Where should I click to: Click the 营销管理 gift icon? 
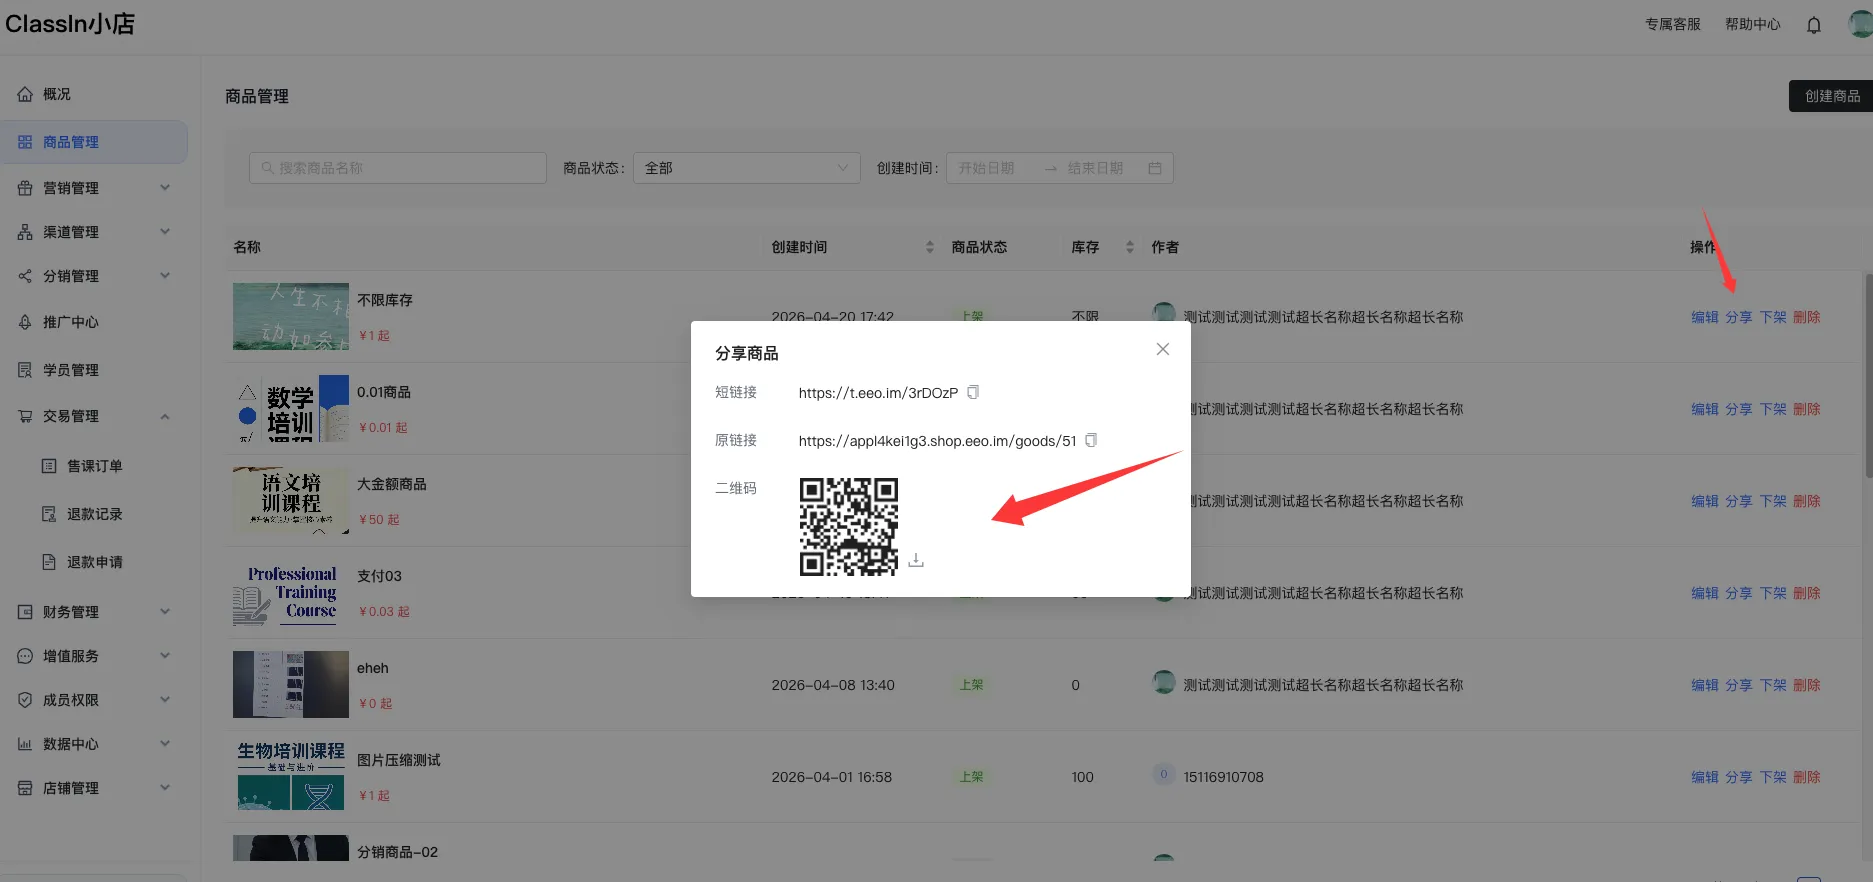(x=25, y=188)
